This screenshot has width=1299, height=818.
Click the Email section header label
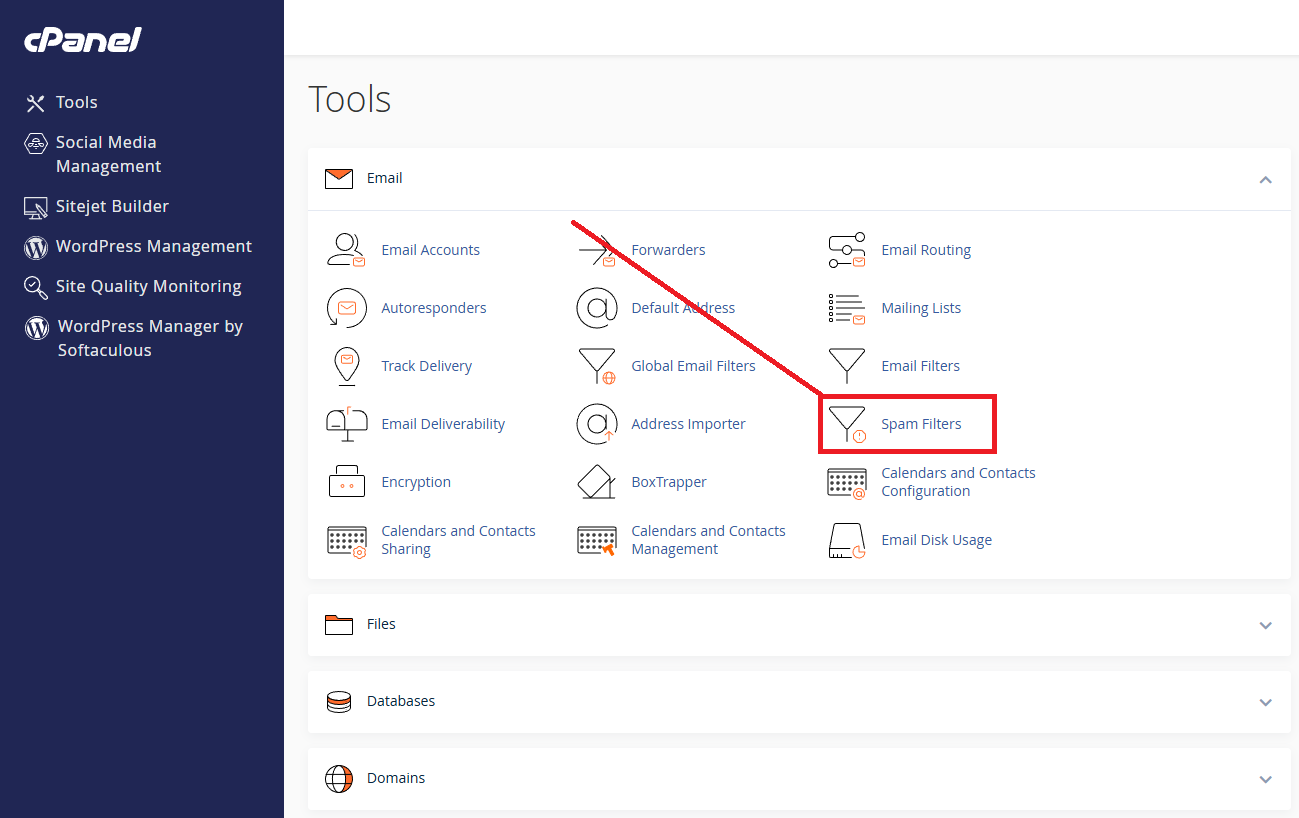pyautogui.click(x=385, y=178)
